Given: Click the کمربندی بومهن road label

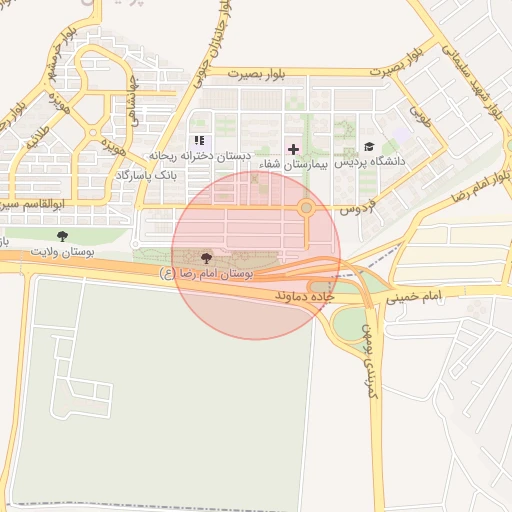Looking at the screenshot, I should tap(370, 361).
